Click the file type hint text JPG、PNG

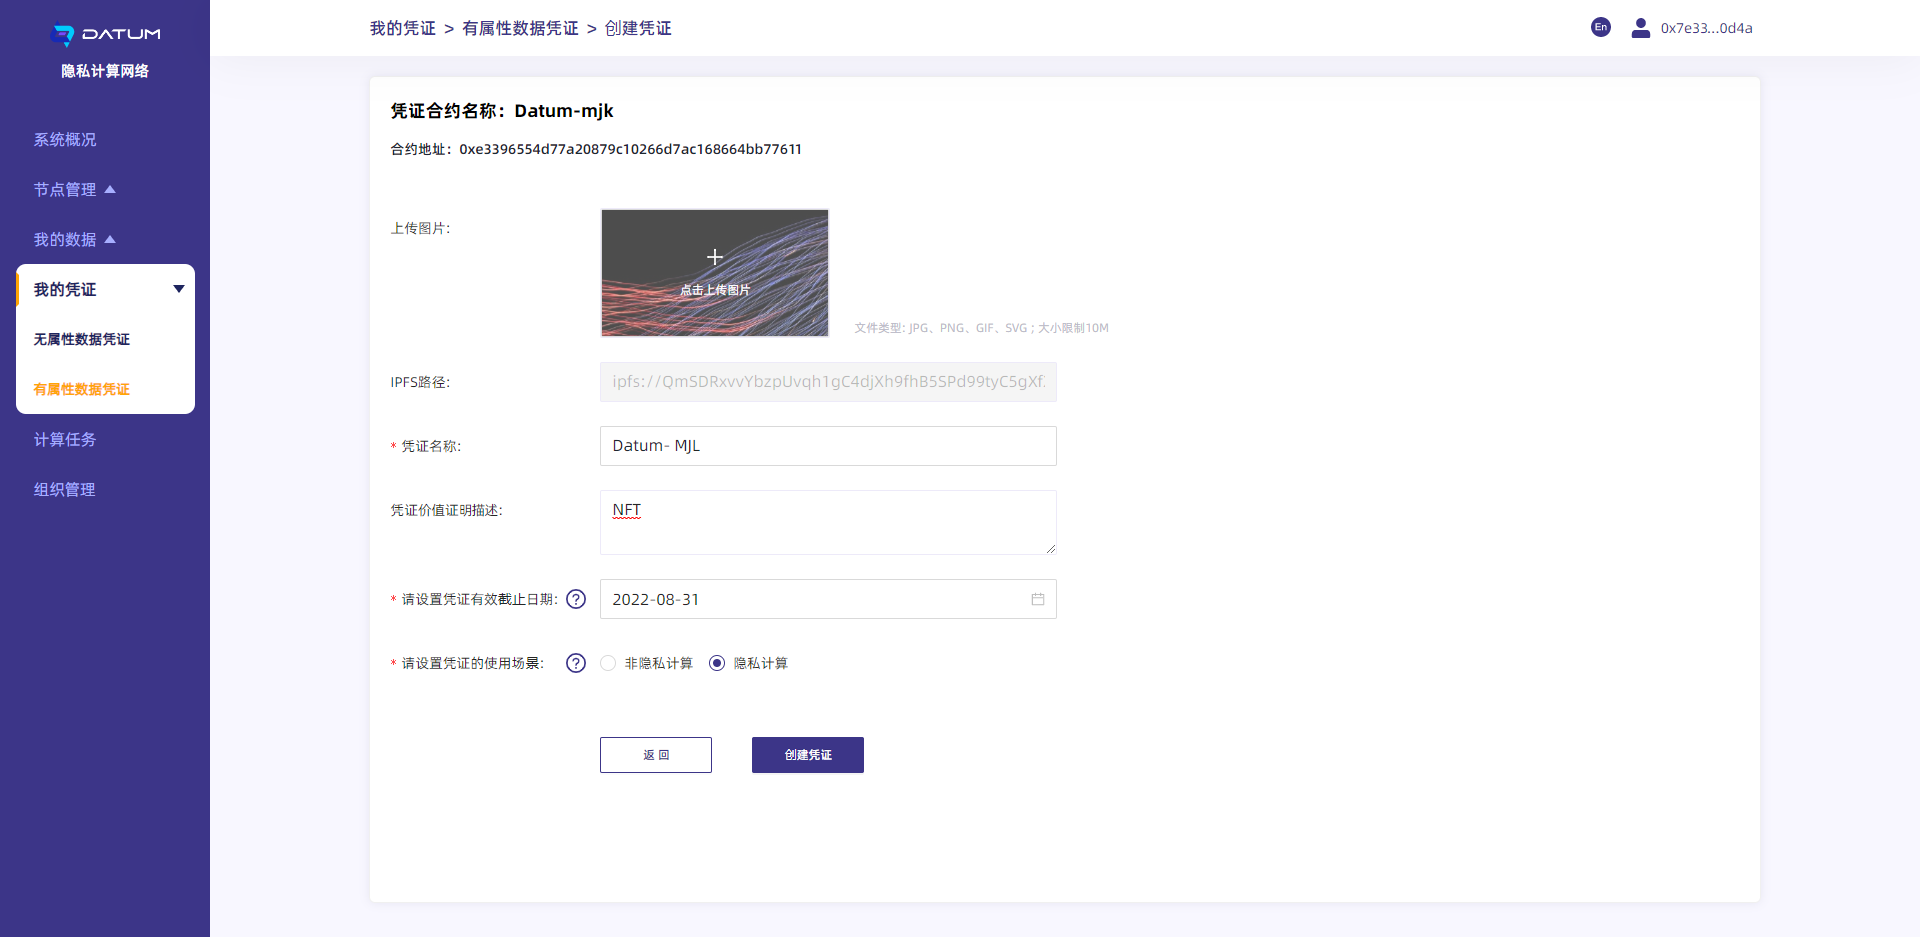click(x=982, y=328)
